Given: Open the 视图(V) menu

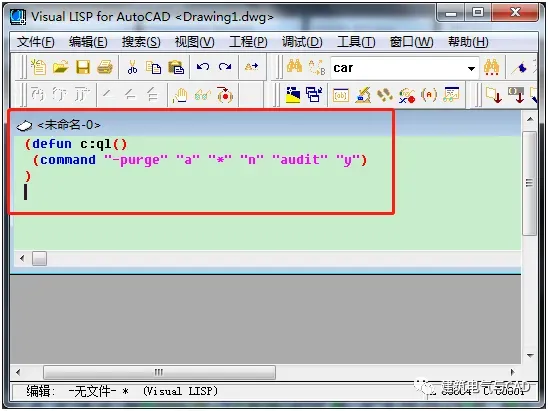Looking at the screenshot, I should click(x=195, y=42).
